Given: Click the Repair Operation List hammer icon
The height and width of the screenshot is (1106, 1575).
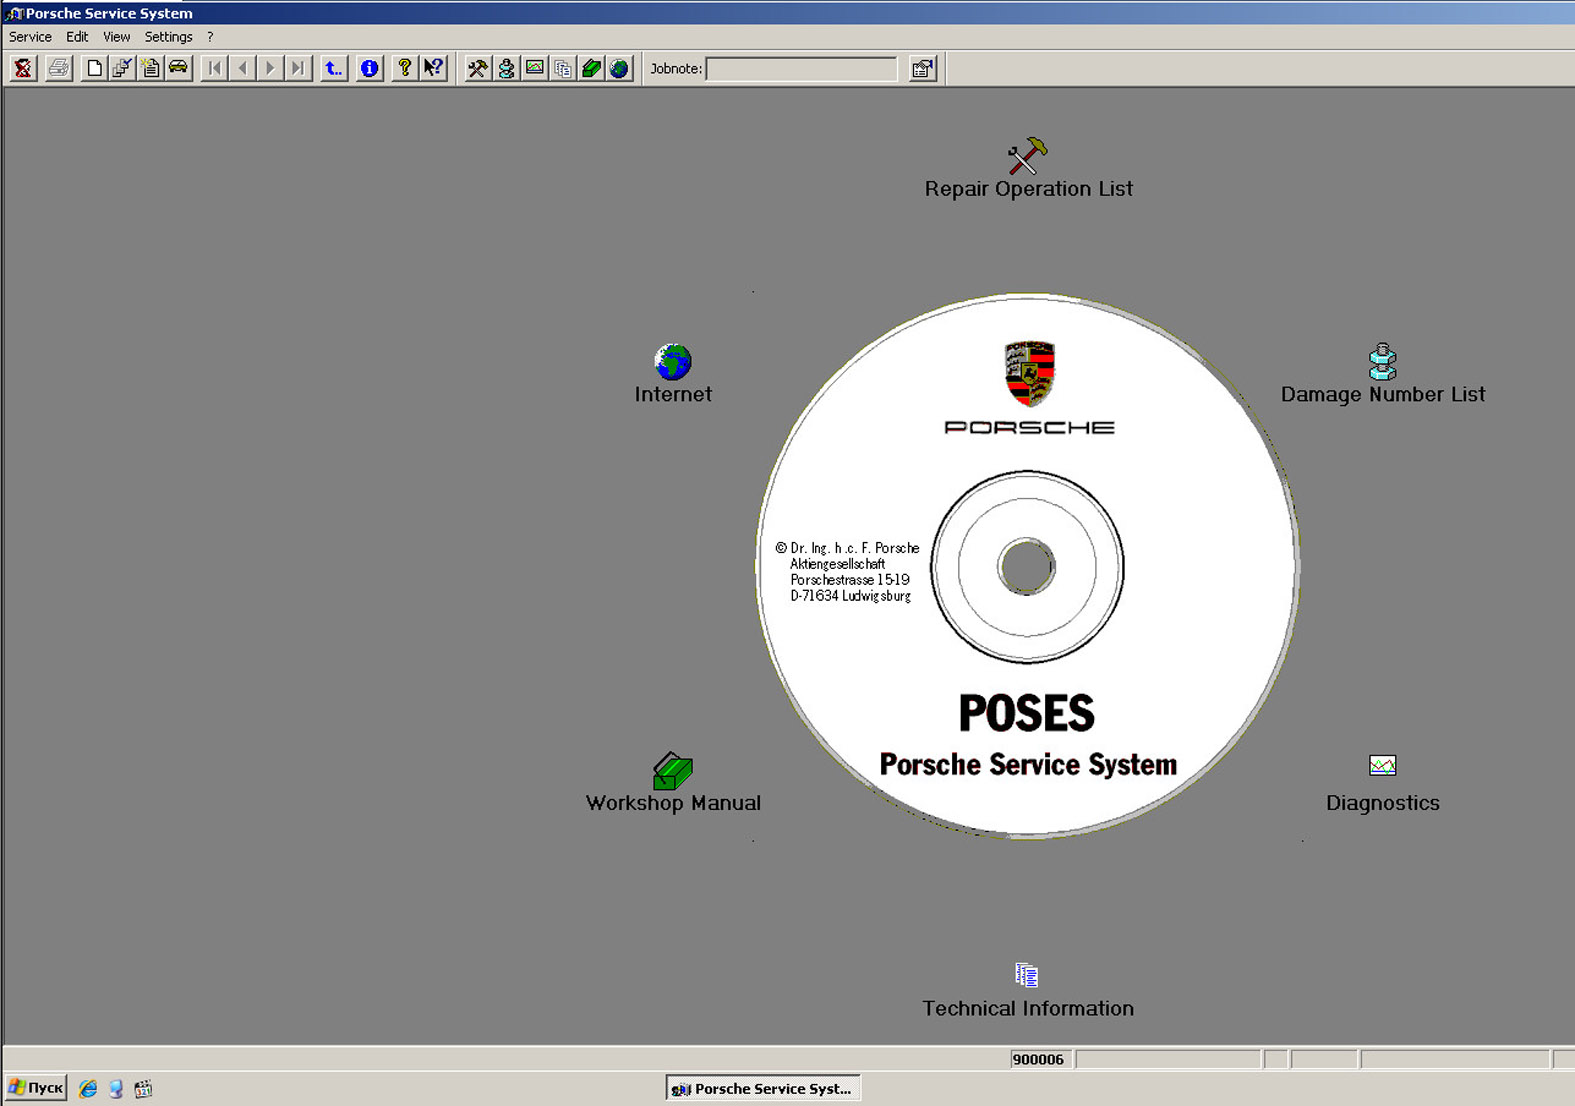Looking at the screenshot, I should pos(1027,157).
